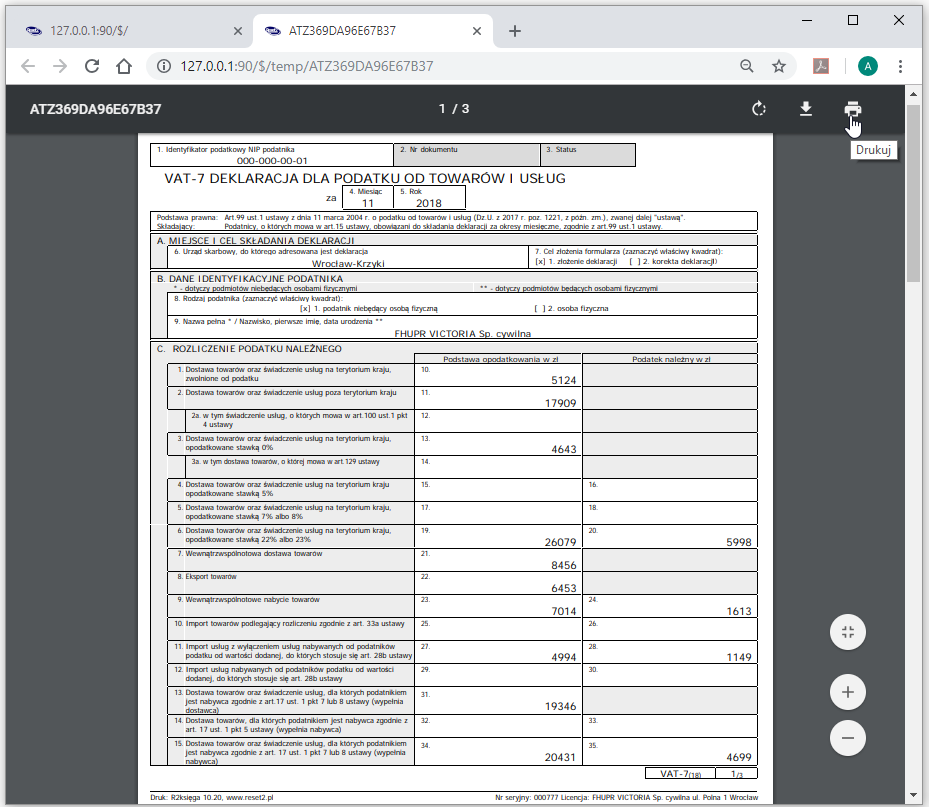Click the row label 8. Eksport towarów
Viewport: 929px width, 807px height.
pos(207,577)
